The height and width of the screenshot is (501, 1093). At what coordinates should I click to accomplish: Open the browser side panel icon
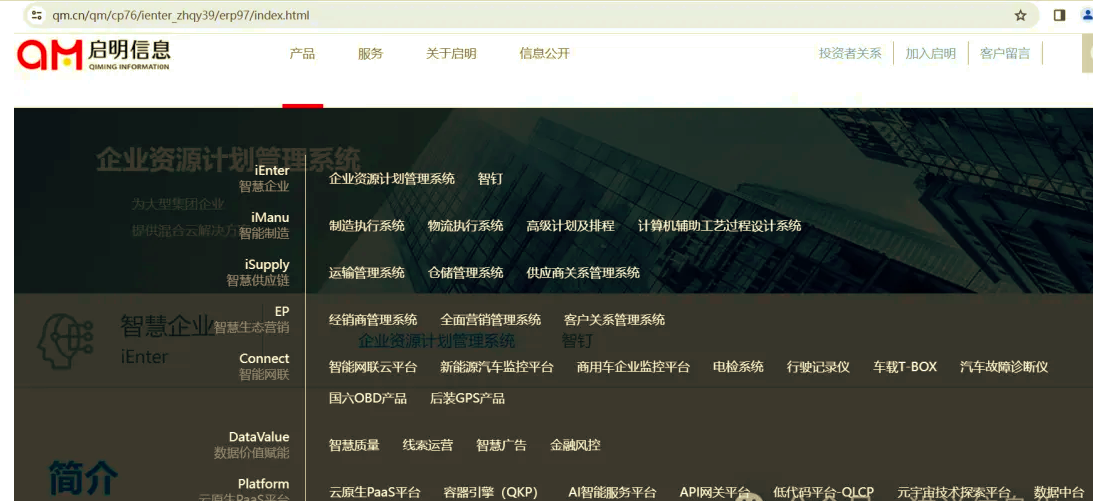(x=1059, y=15)
